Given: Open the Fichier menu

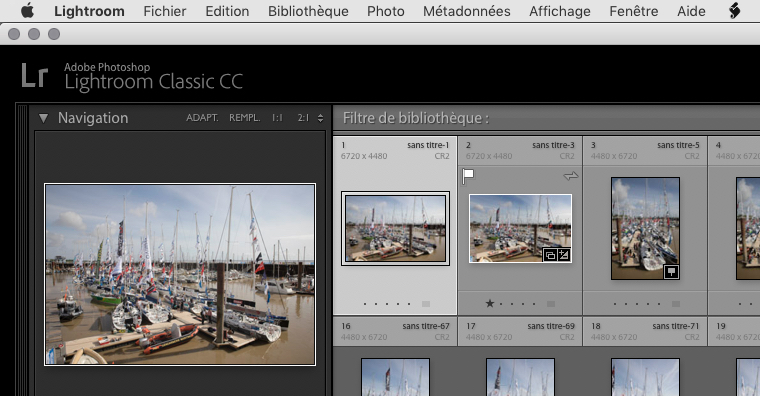Looking at the screenshot, I should (x=164, y=11).
